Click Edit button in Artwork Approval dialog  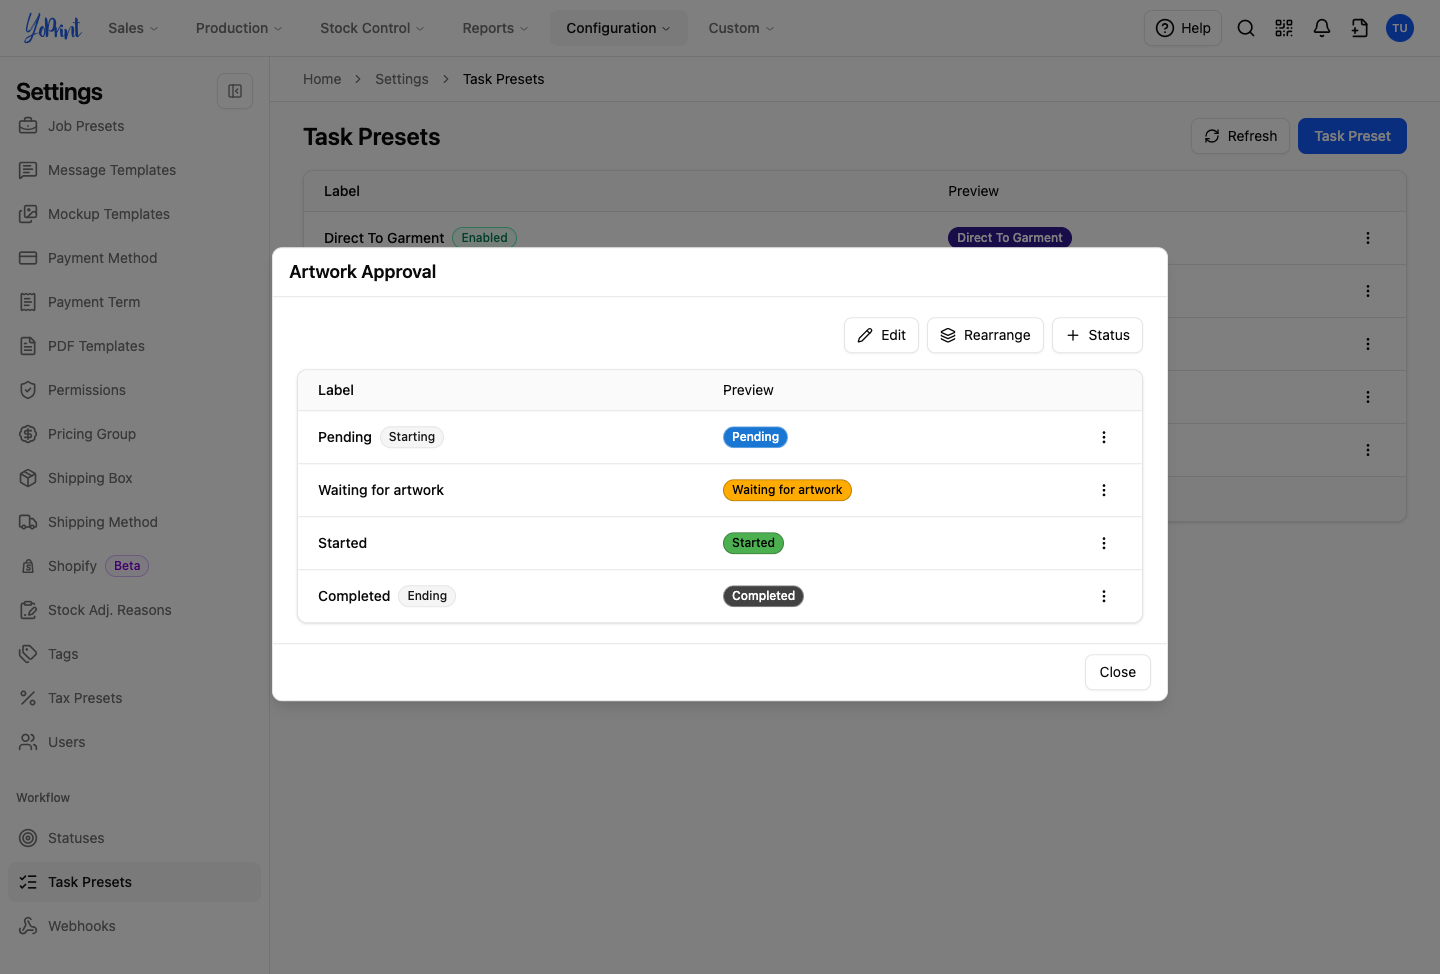click(x=881, y=335)
